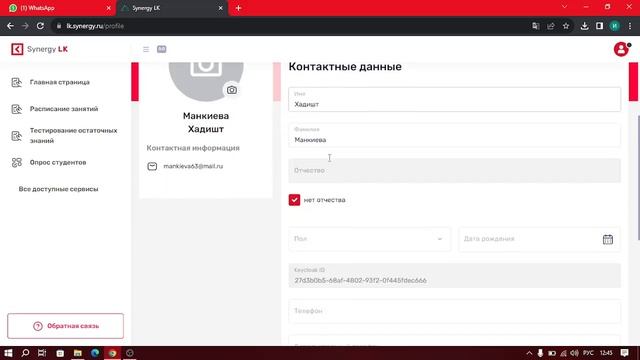
Task: Click the Опрос студентов sidebar icon
Action: click(16, 162)
